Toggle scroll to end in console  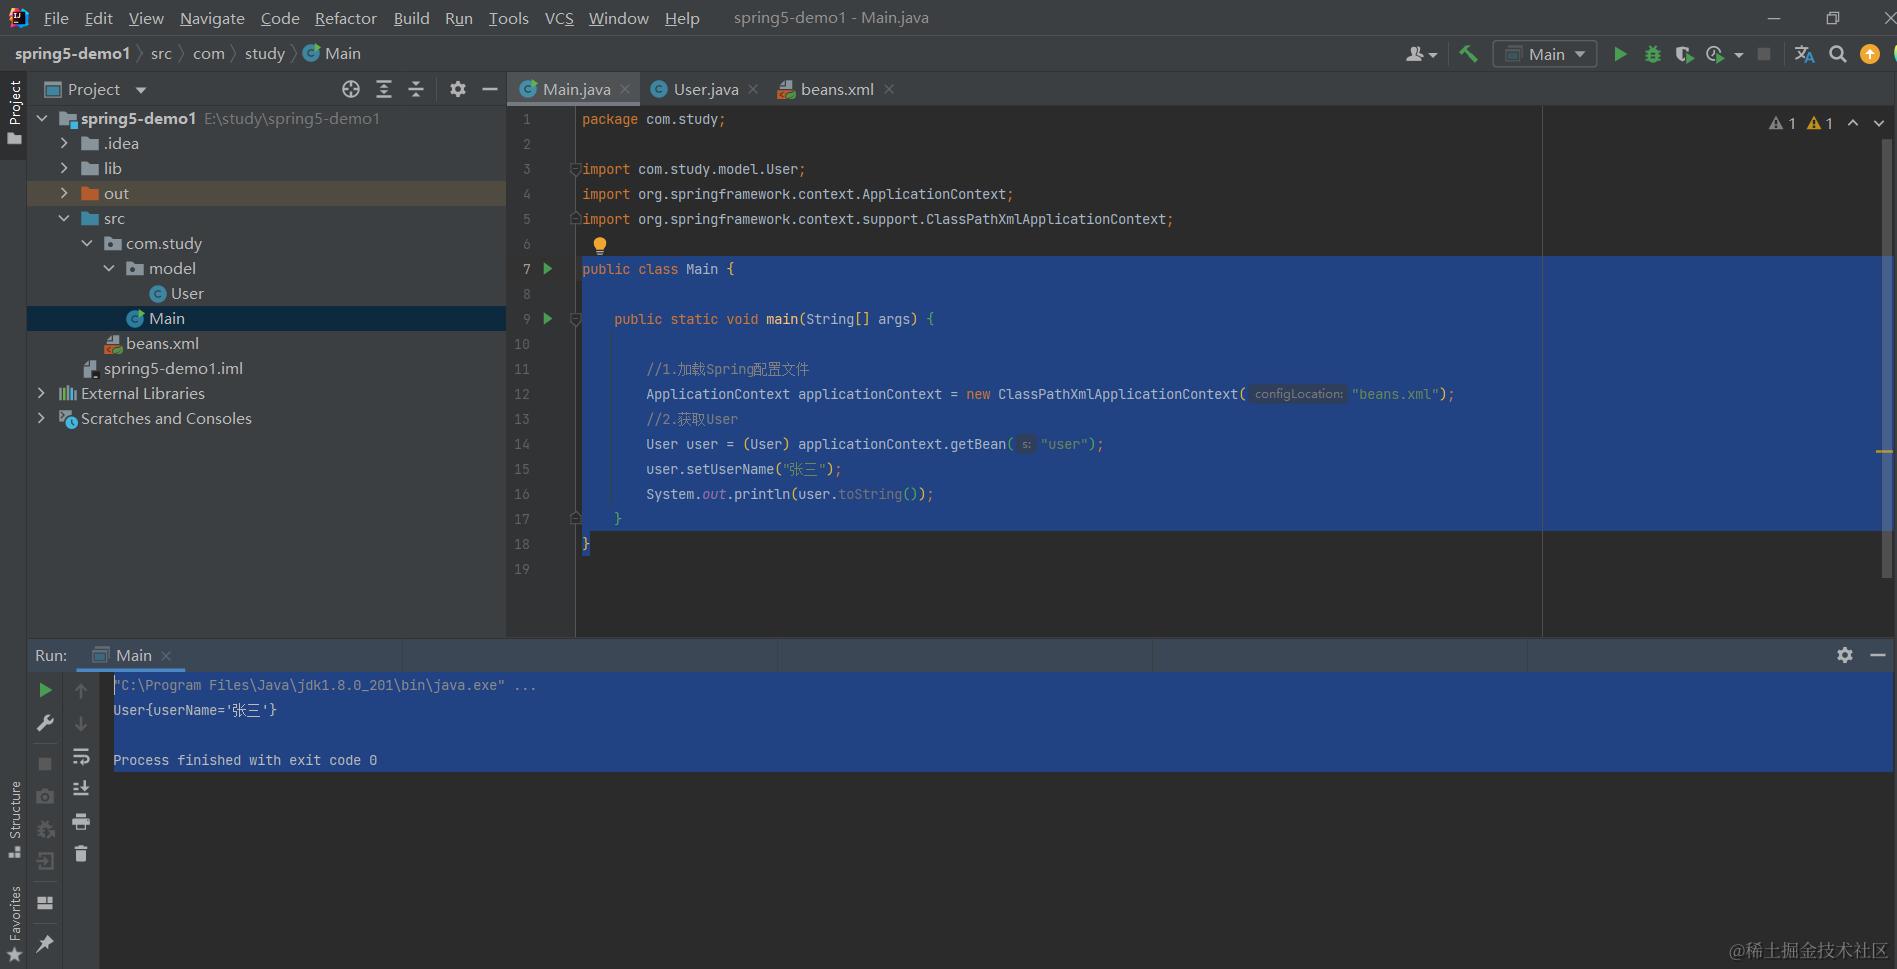click(81, 789)
